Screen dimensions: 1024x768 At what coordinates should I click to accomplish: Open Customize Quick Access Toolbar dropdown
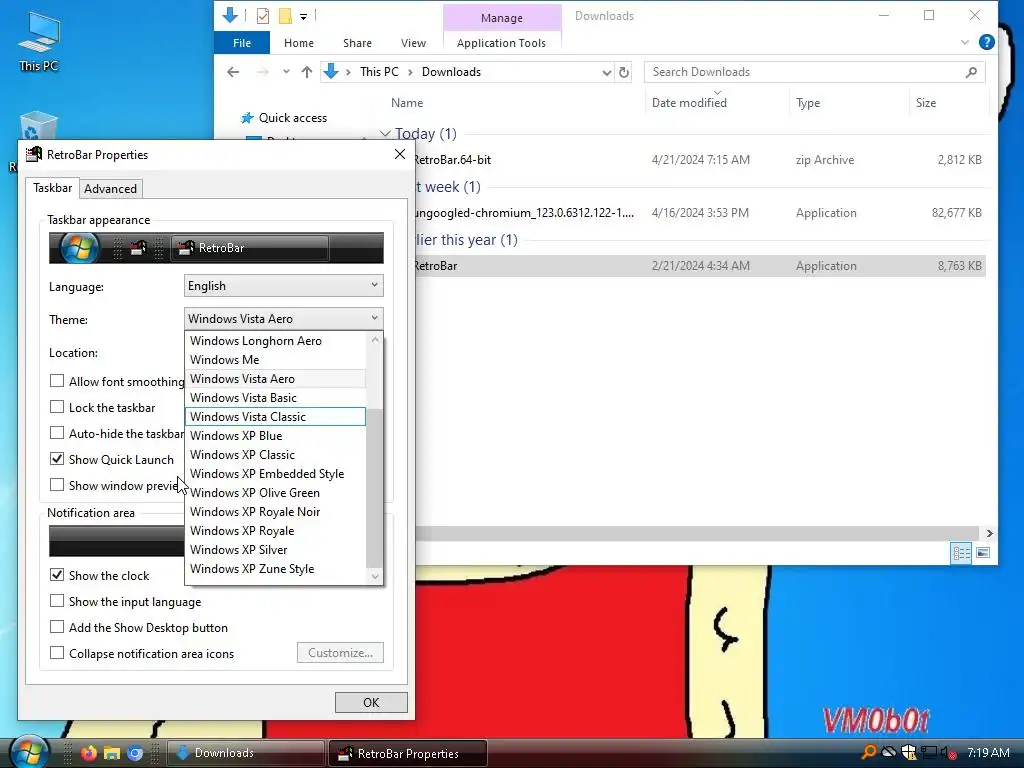pyautogui.click(x=304, y=16)
